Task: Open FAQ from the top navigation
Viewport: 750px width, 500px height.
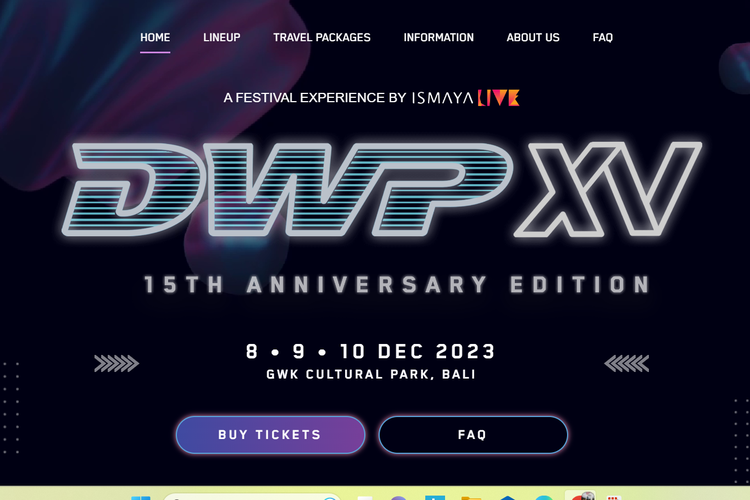Action: [x=603, y=38]
